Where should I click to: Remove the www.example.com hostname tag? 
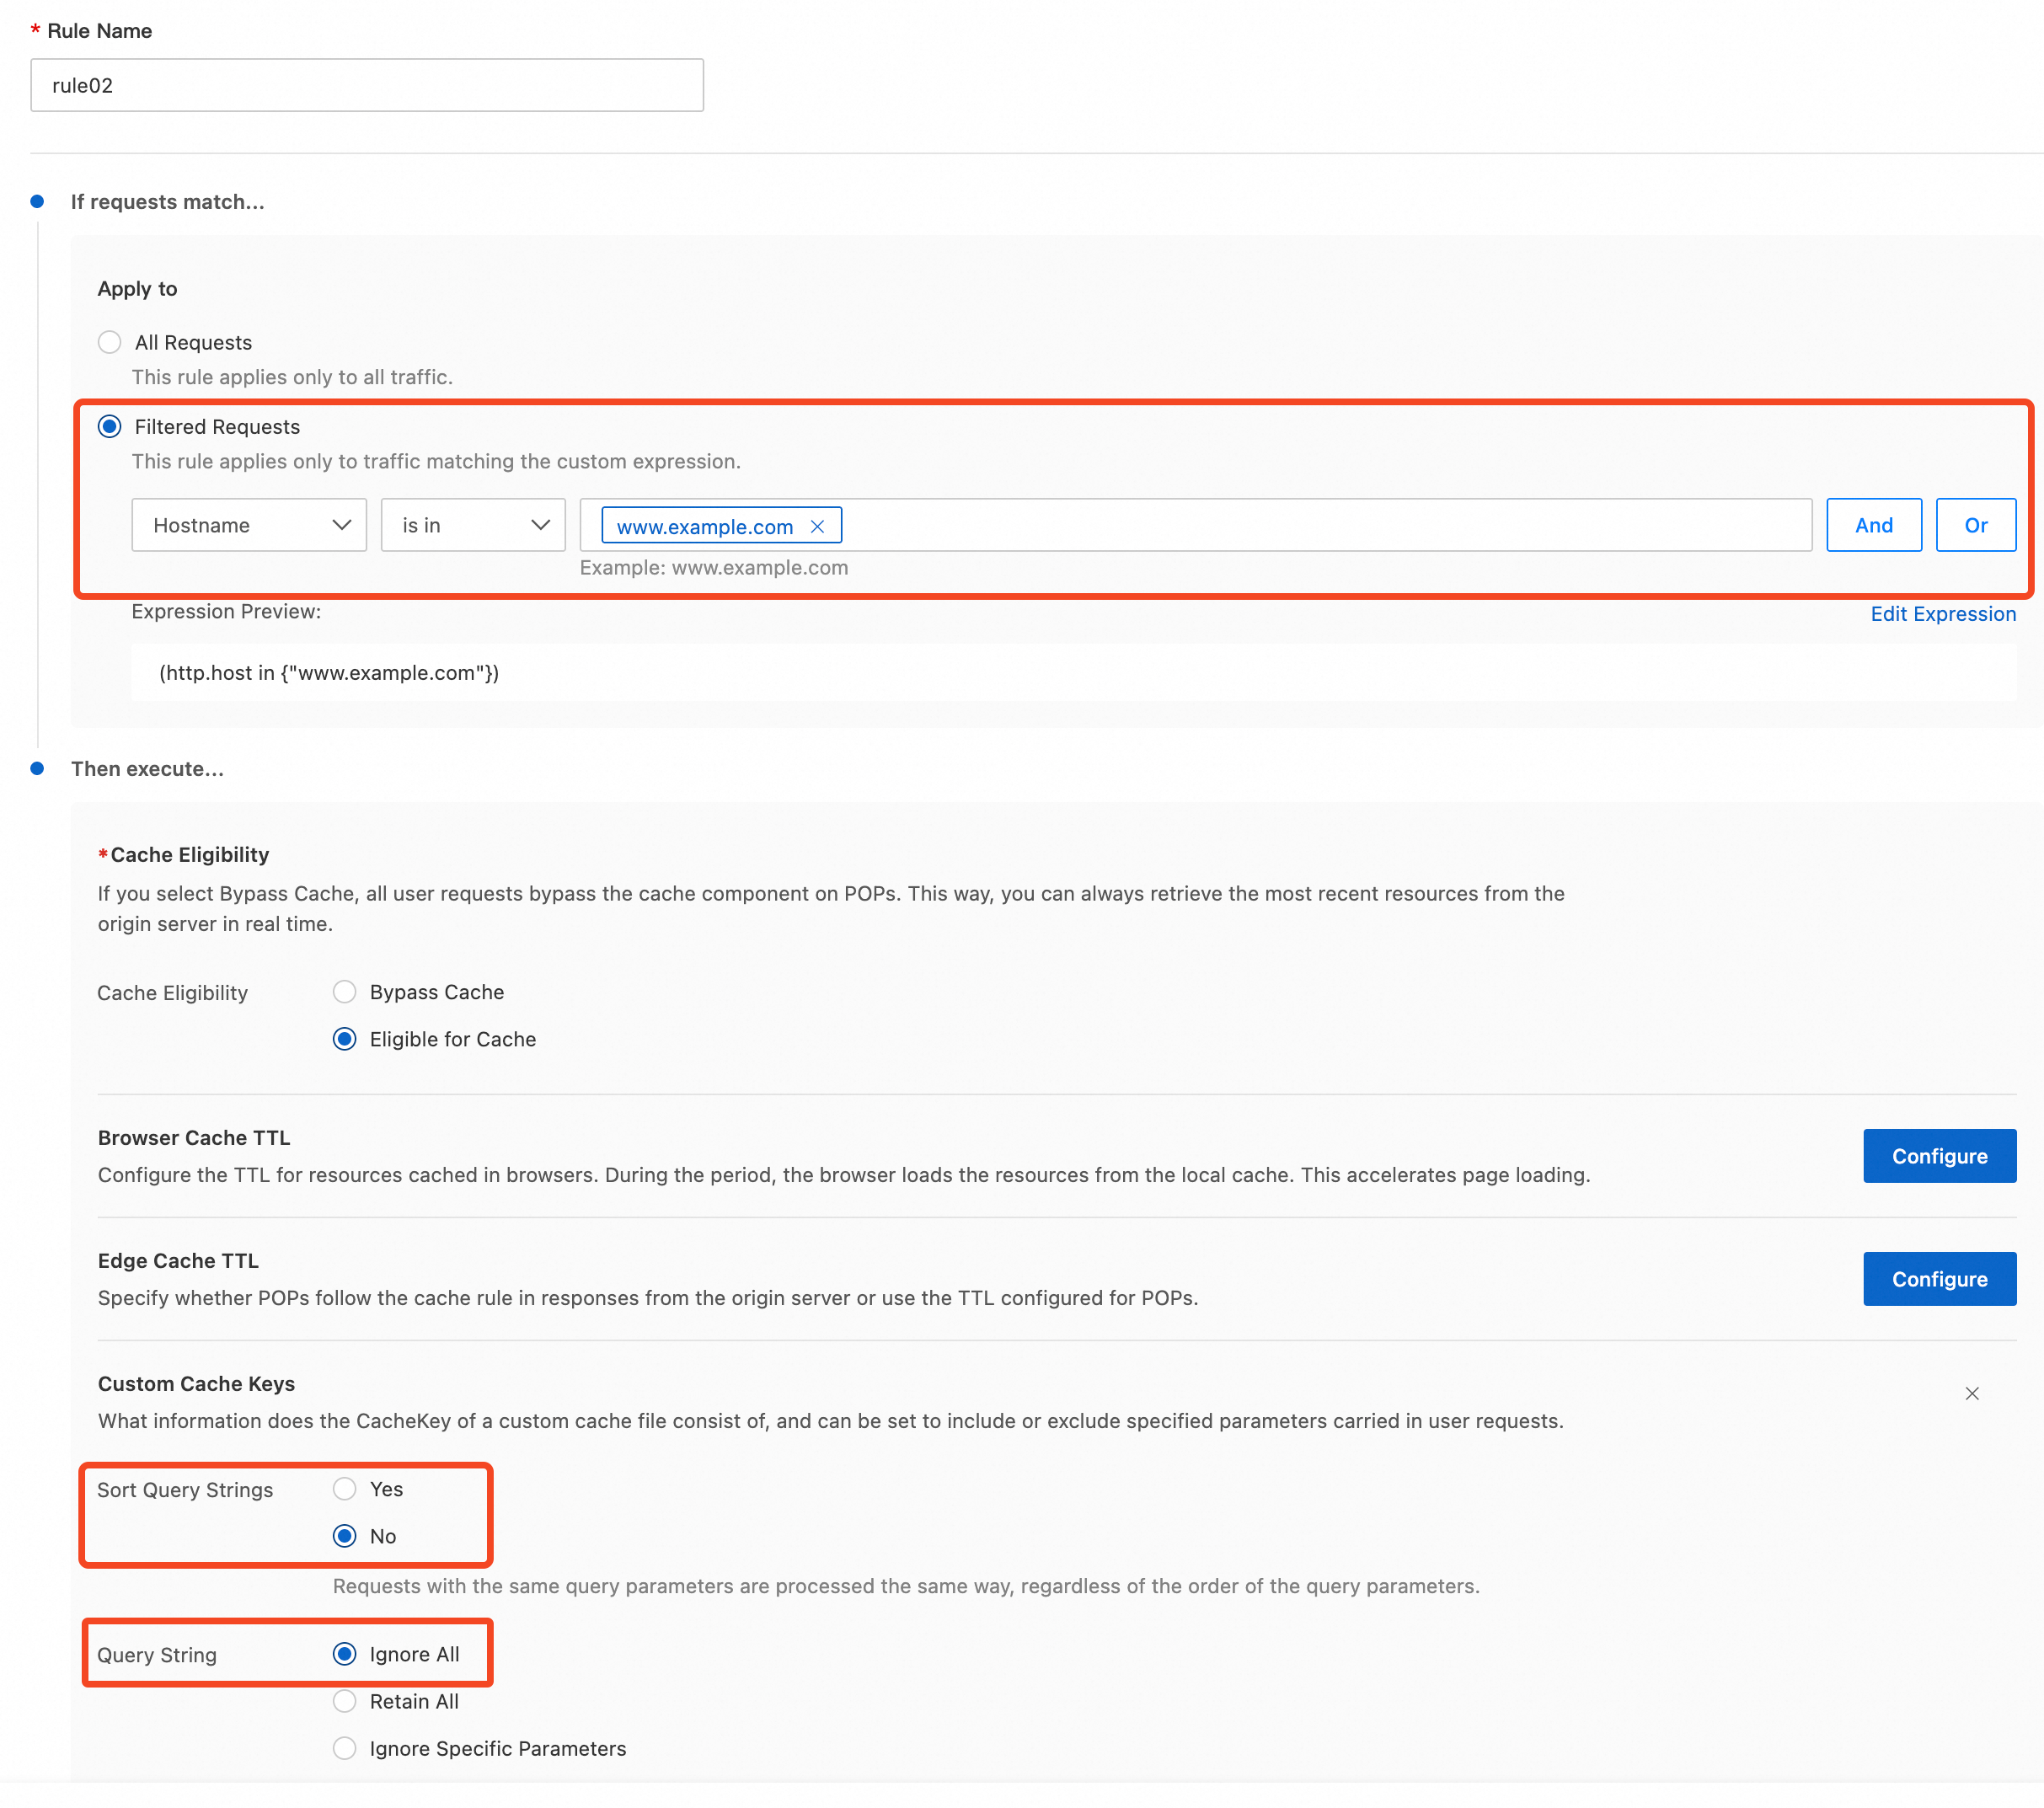[x=817, y=526]
